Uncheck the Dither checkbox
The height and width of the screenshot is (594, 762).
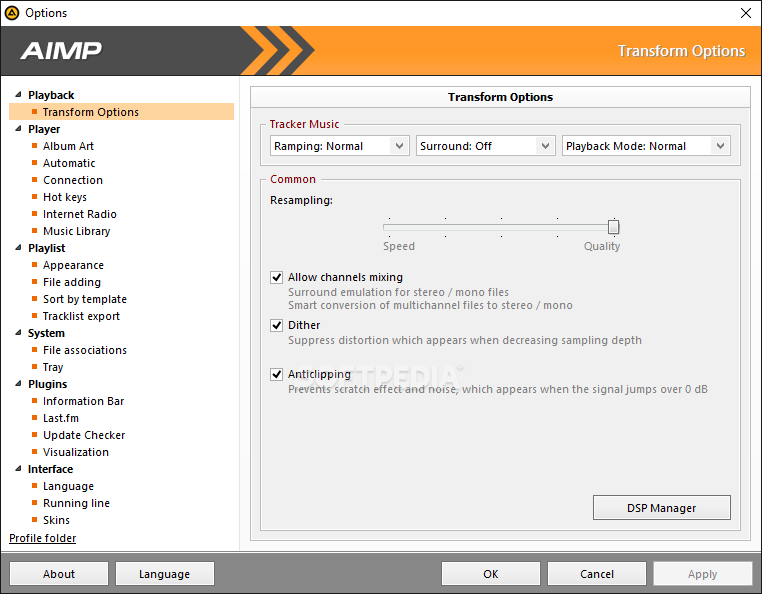click(x=277, y=325)
